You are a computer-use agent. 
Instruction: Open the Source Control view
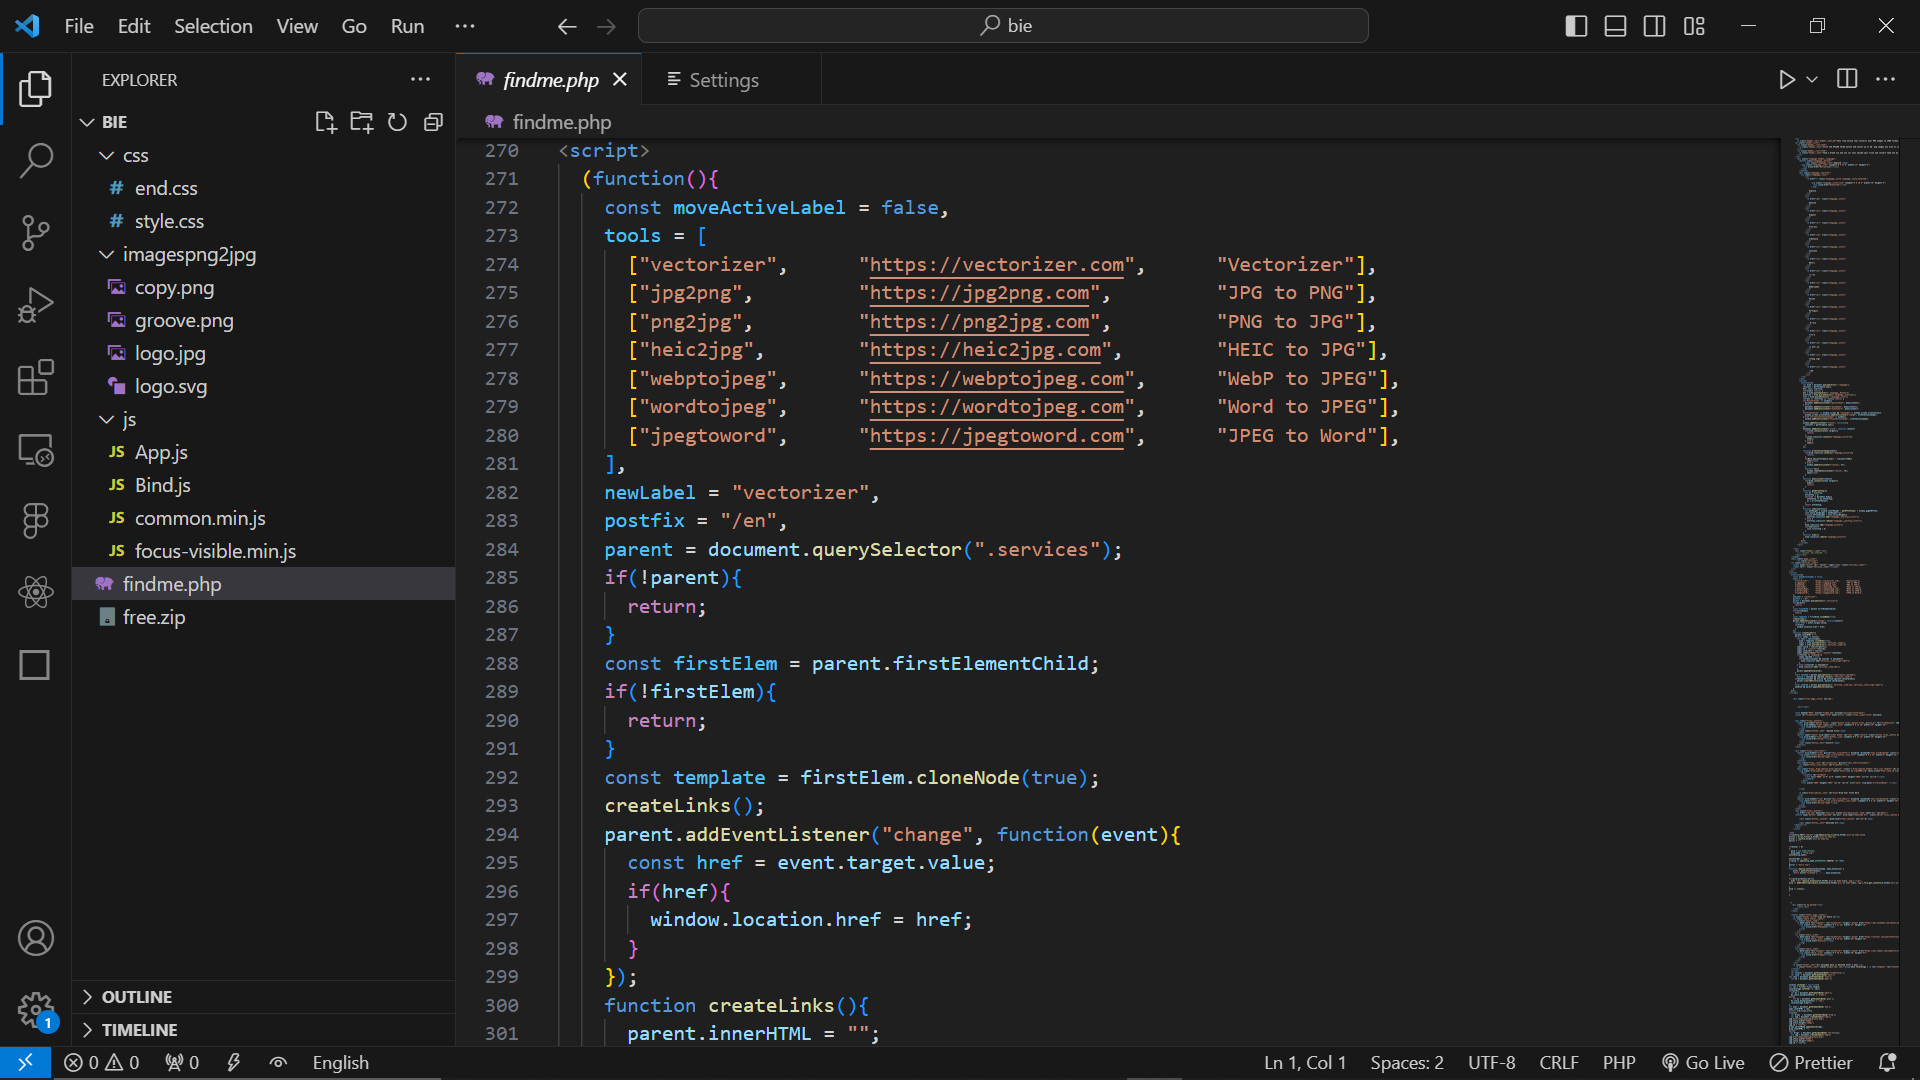[x=36, y=232]
